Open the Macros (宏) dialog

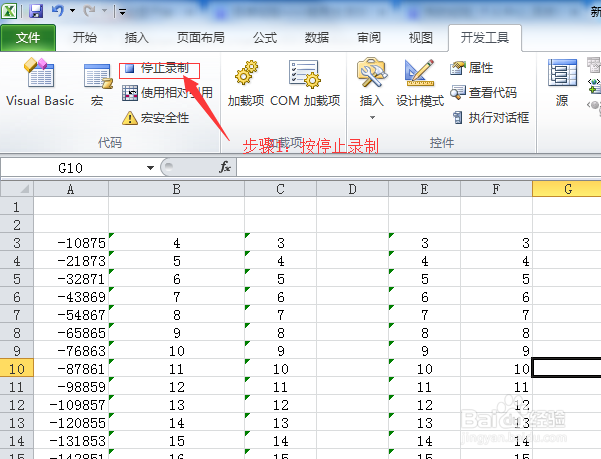(97, 85)
